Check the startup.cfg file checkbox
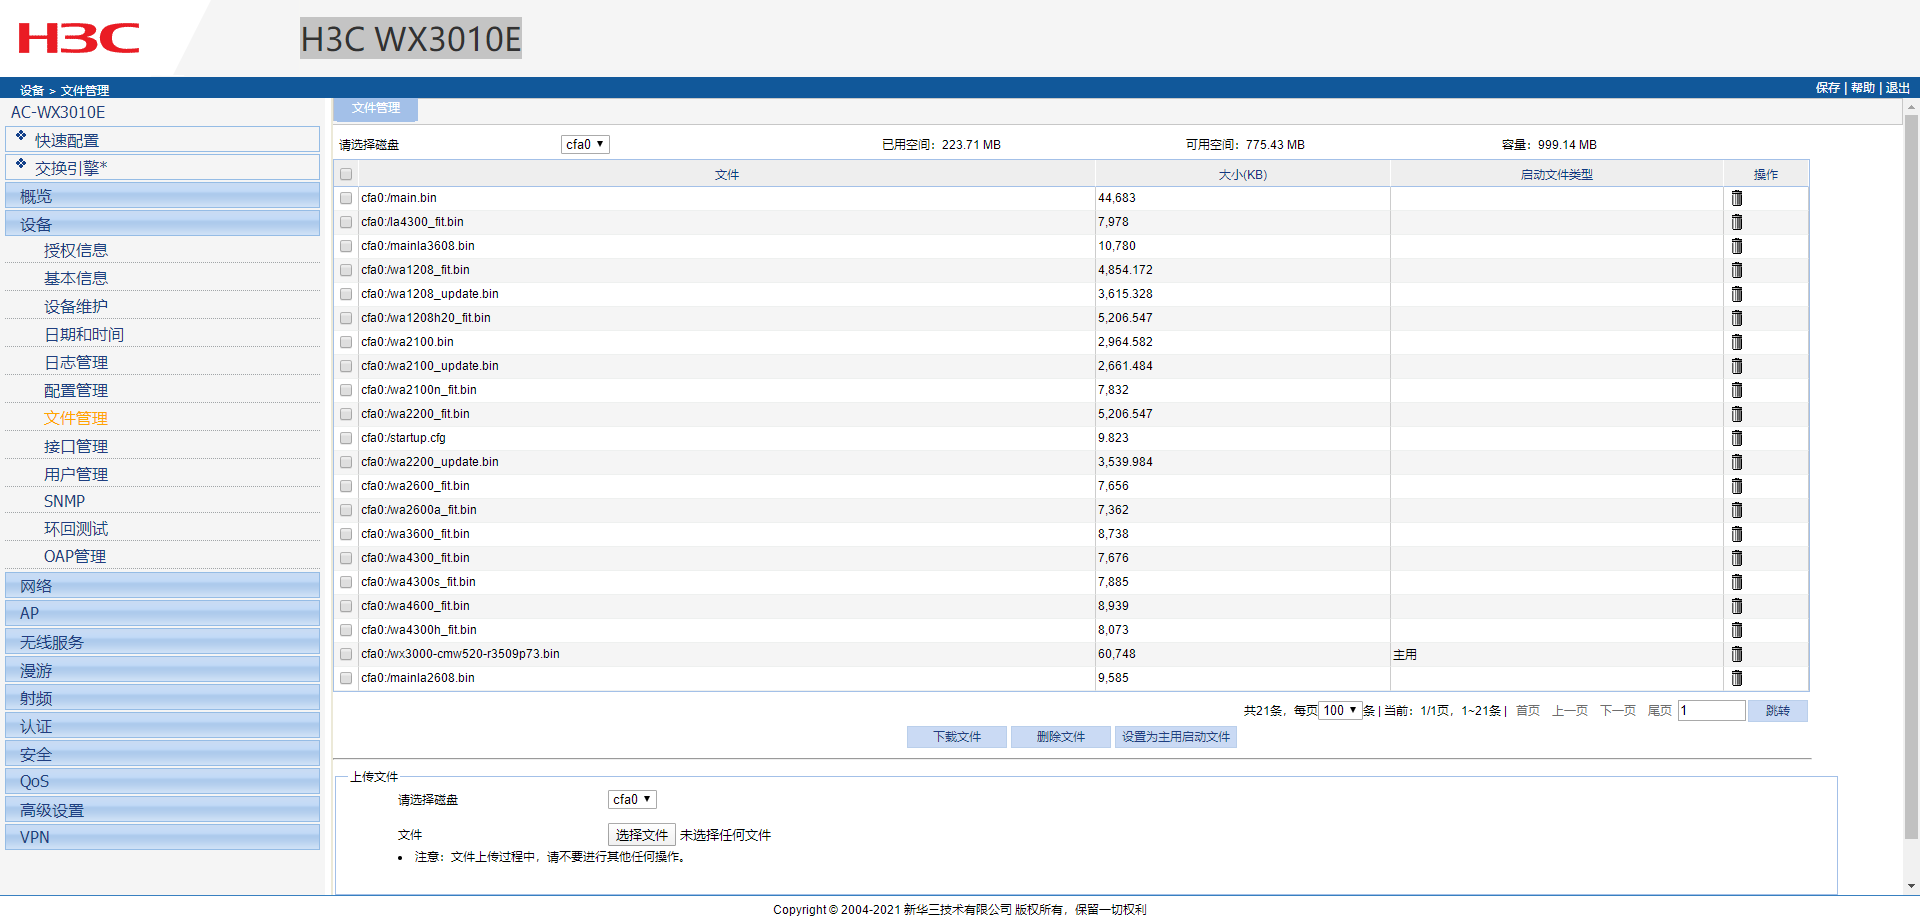 pyautogui.click(x=346, y=438)
